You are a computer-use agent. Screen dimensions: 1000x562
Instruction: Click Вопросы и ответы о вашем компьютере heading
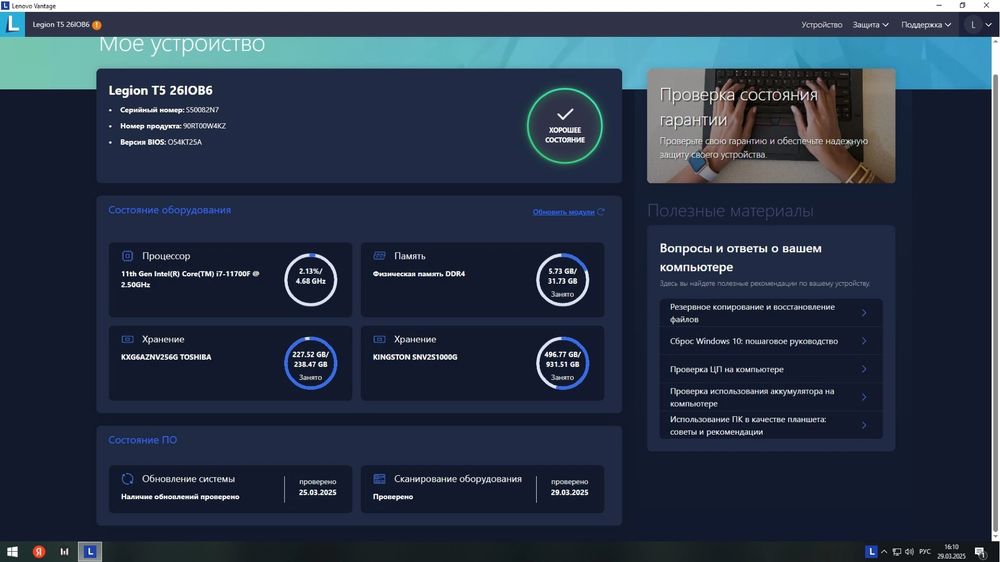click(740, 258)
